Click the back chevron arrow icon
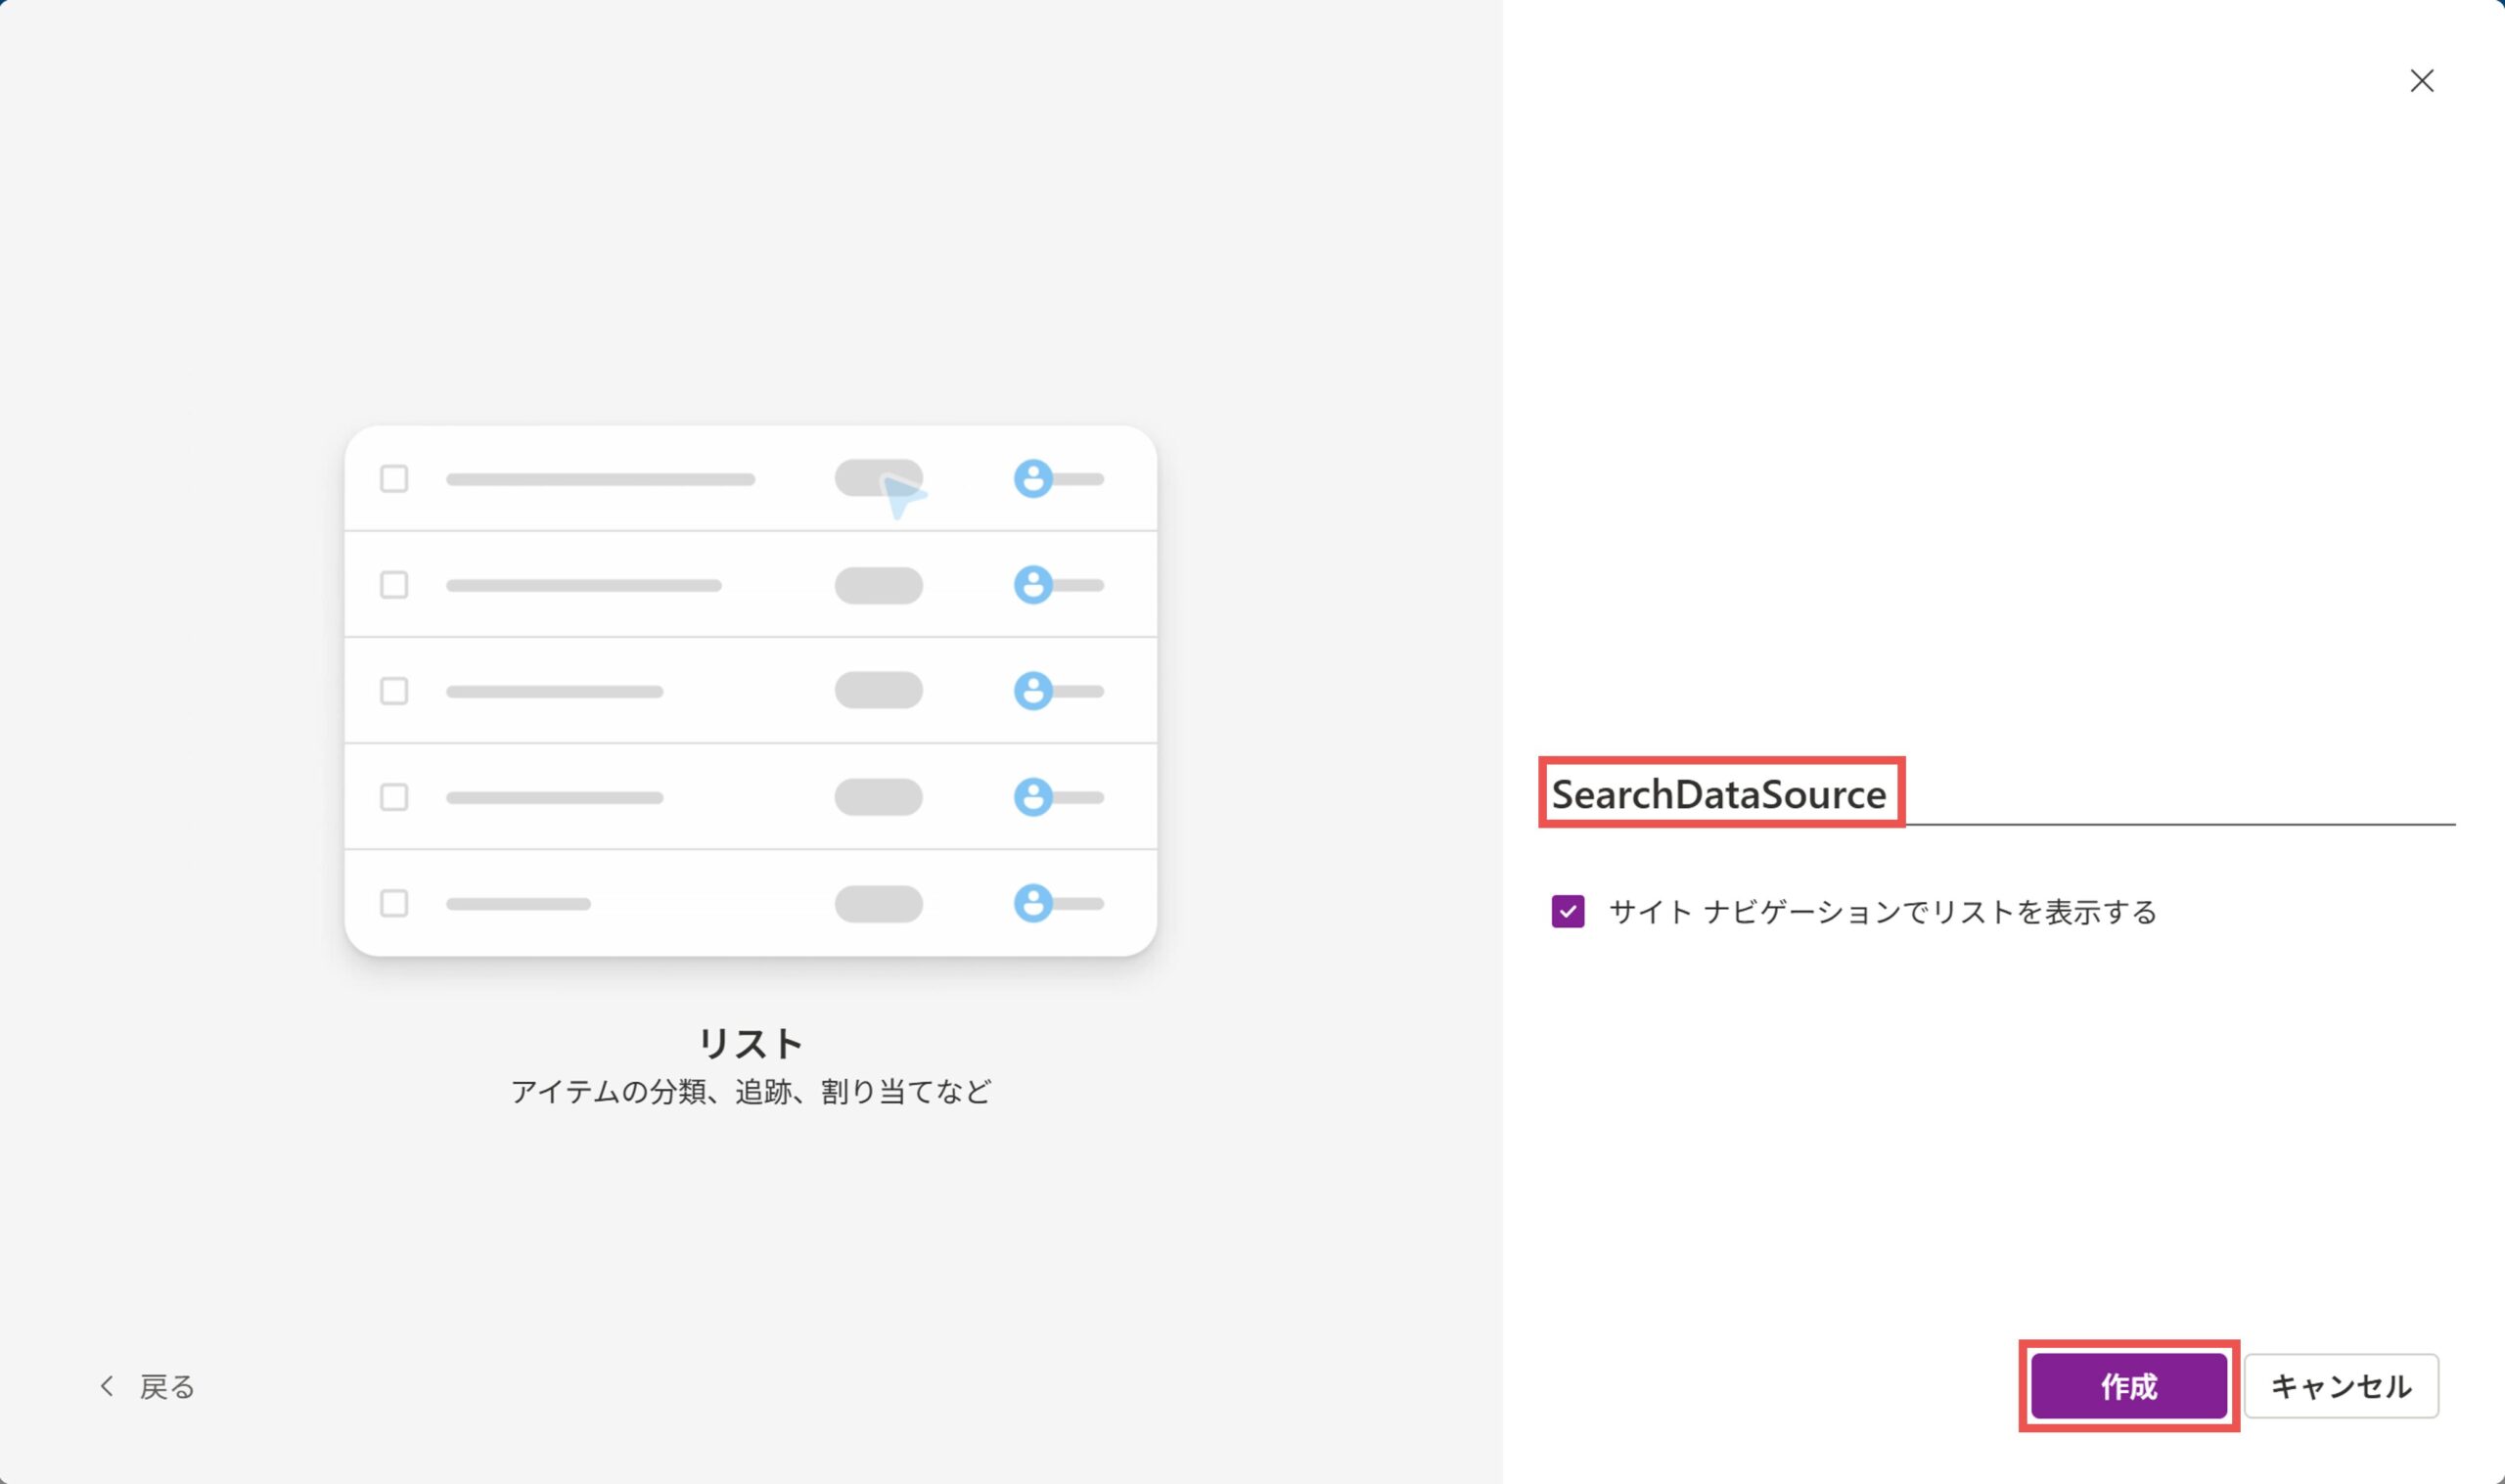The image size is (2505, 1484). [x=107, y=1386]
